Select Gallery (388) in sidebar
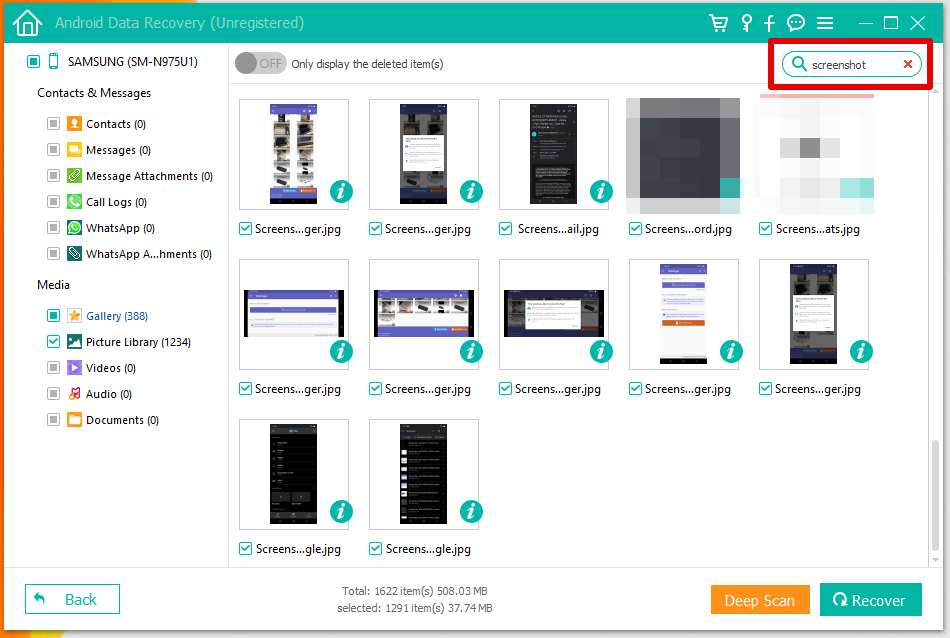This screenshot has height=638, width=950. pyautogui.click(x=116, y=316)
